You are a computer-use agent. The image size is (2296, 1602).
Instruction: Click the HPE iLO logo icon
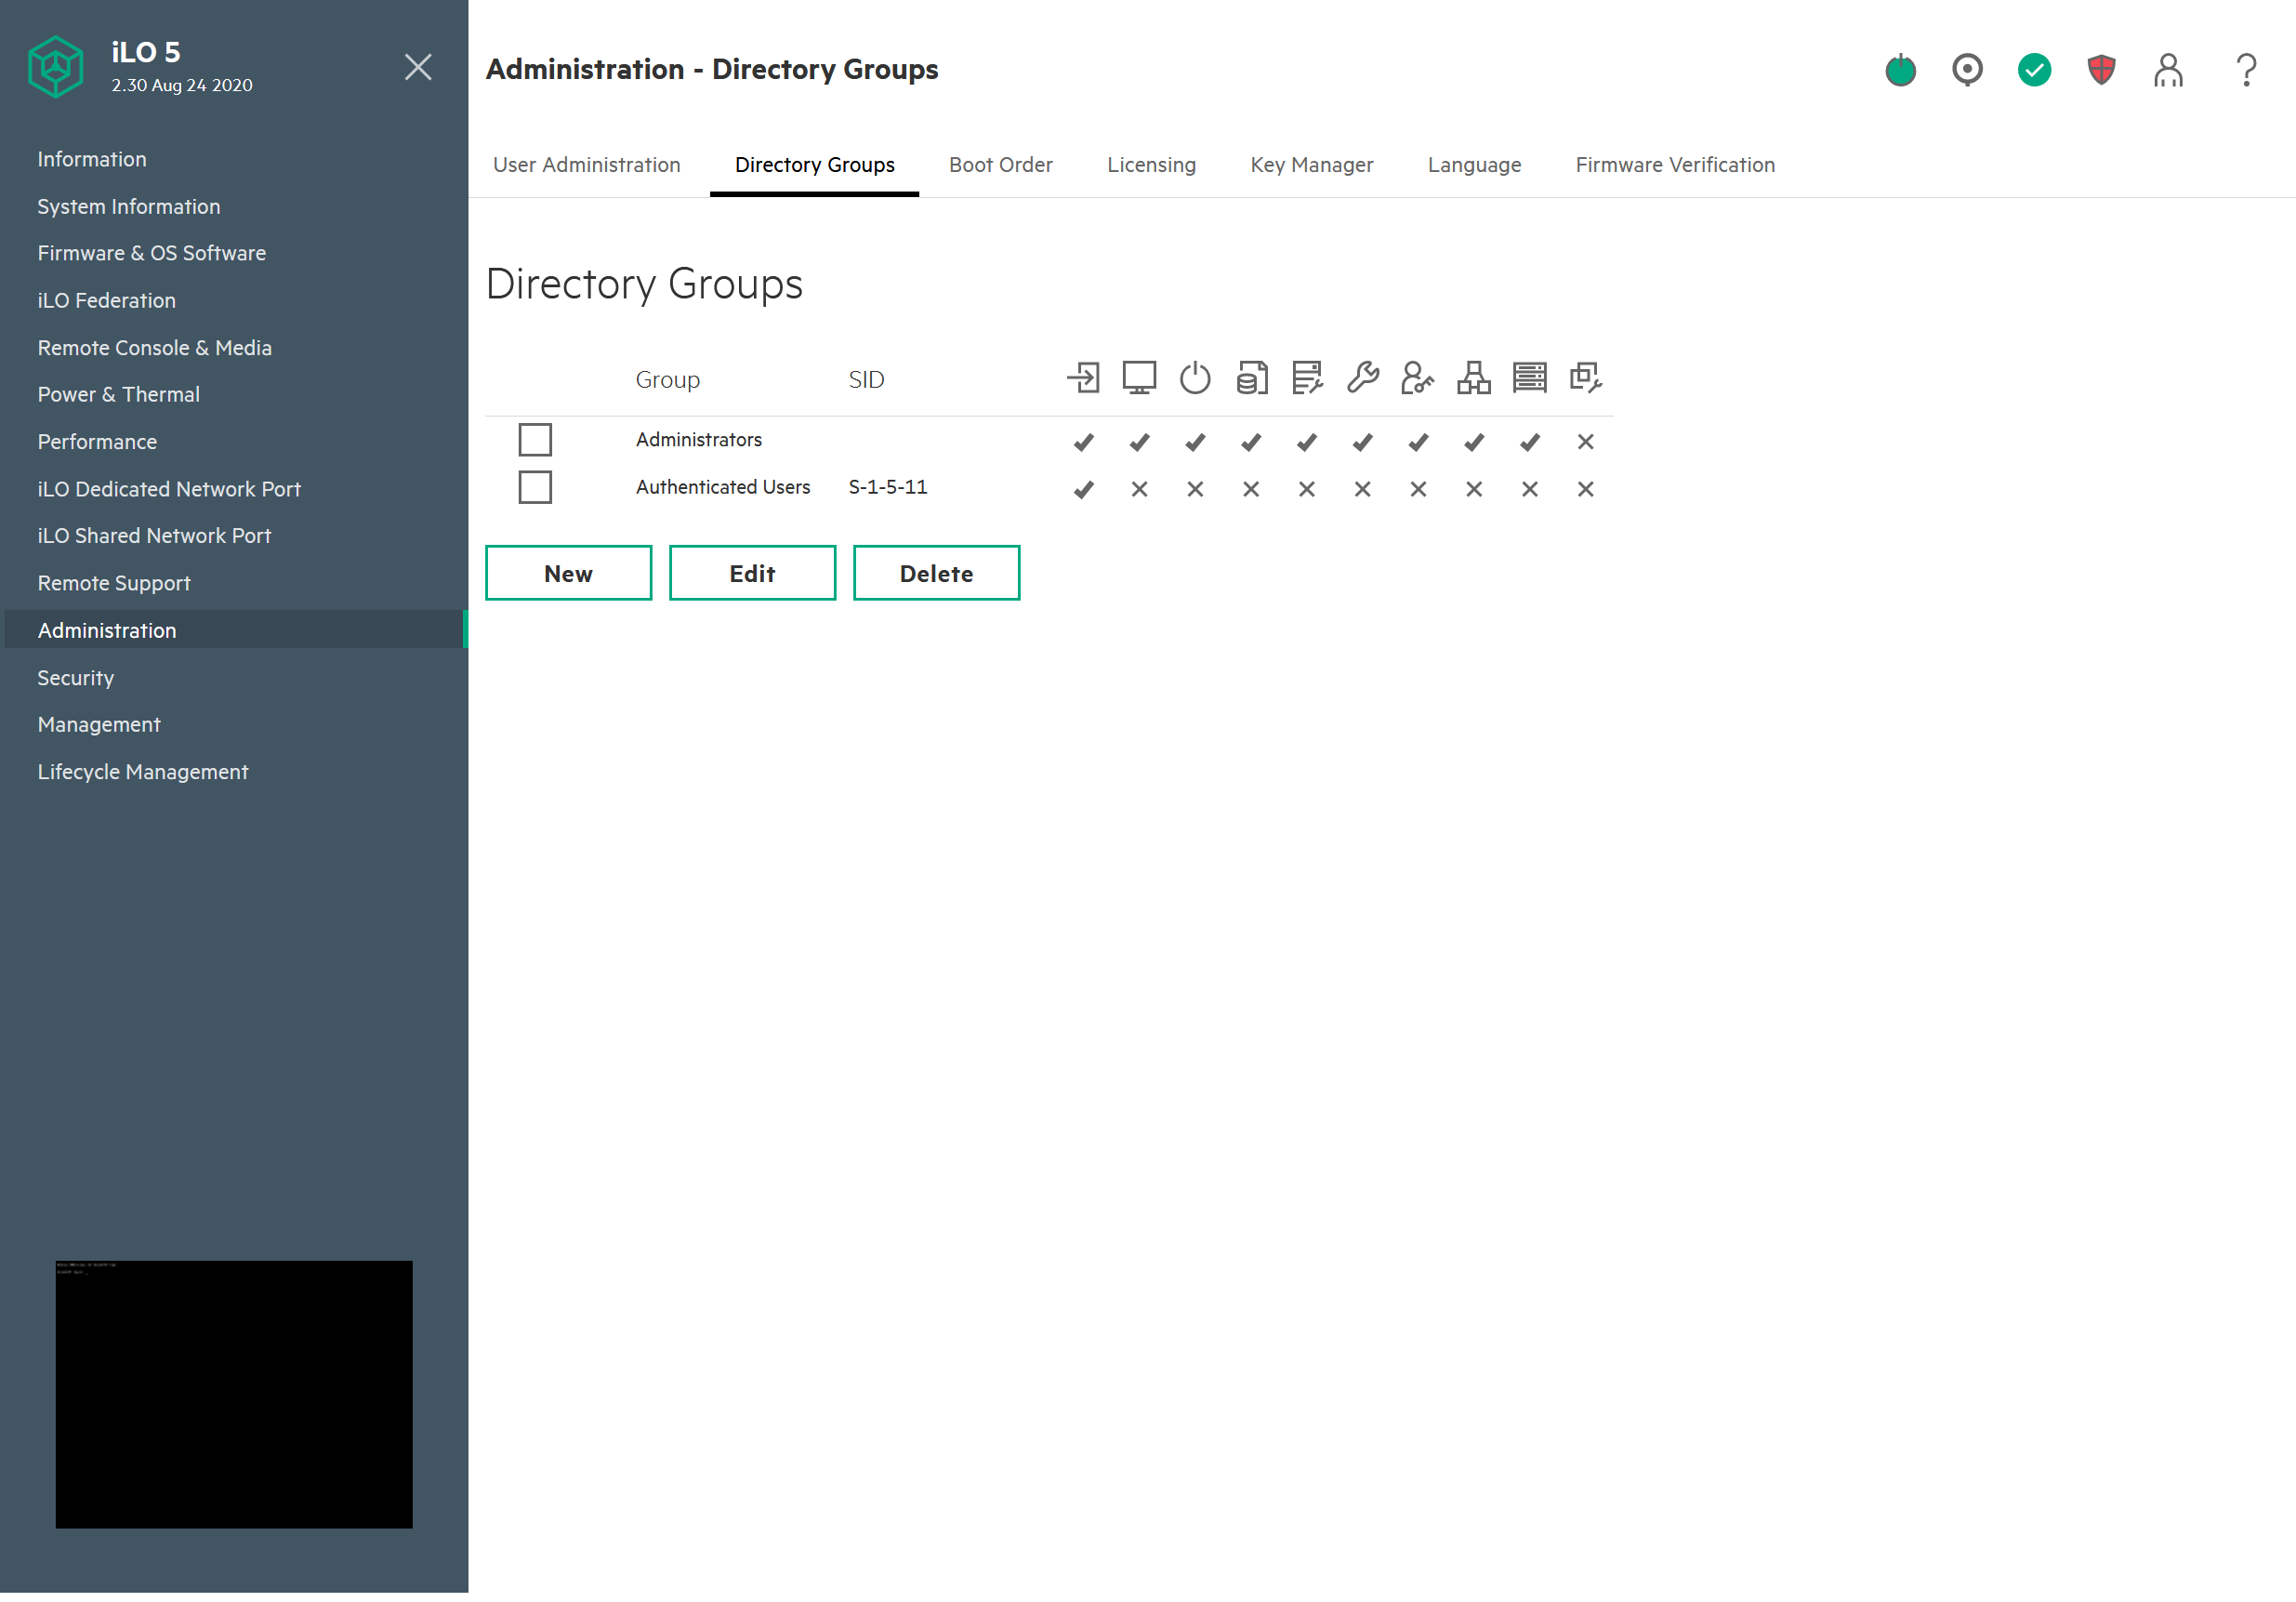pyautogui.click(x=56, y=67)
